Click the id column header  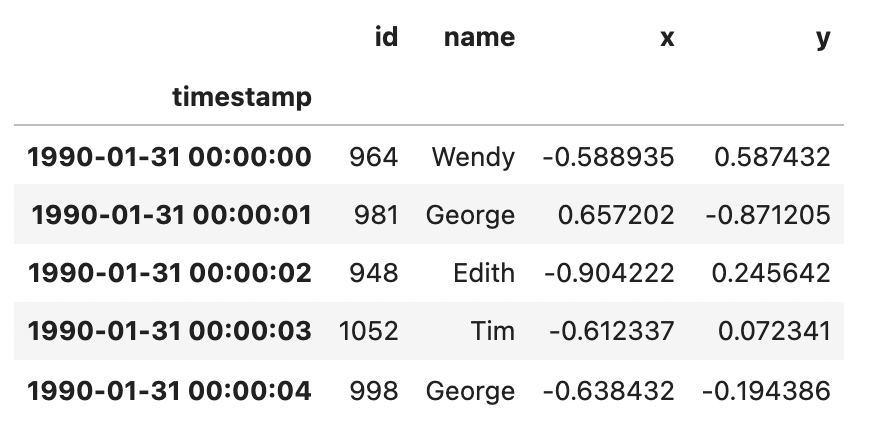pos(385,37)
